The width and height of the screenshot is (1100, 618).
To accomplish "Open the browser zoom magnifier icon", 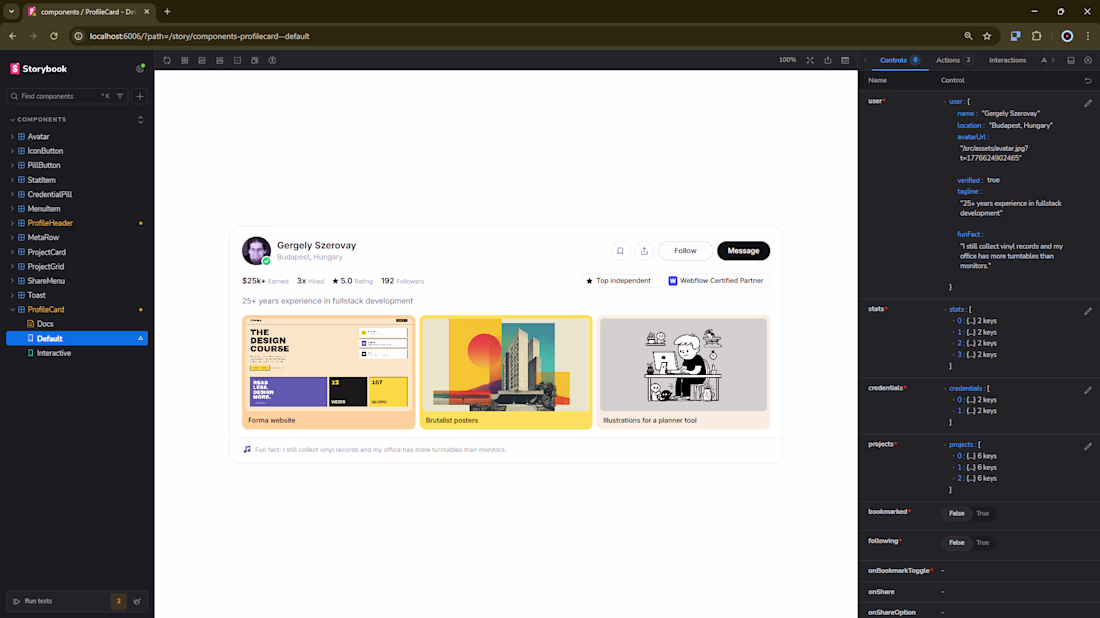I will coord(968,36).
